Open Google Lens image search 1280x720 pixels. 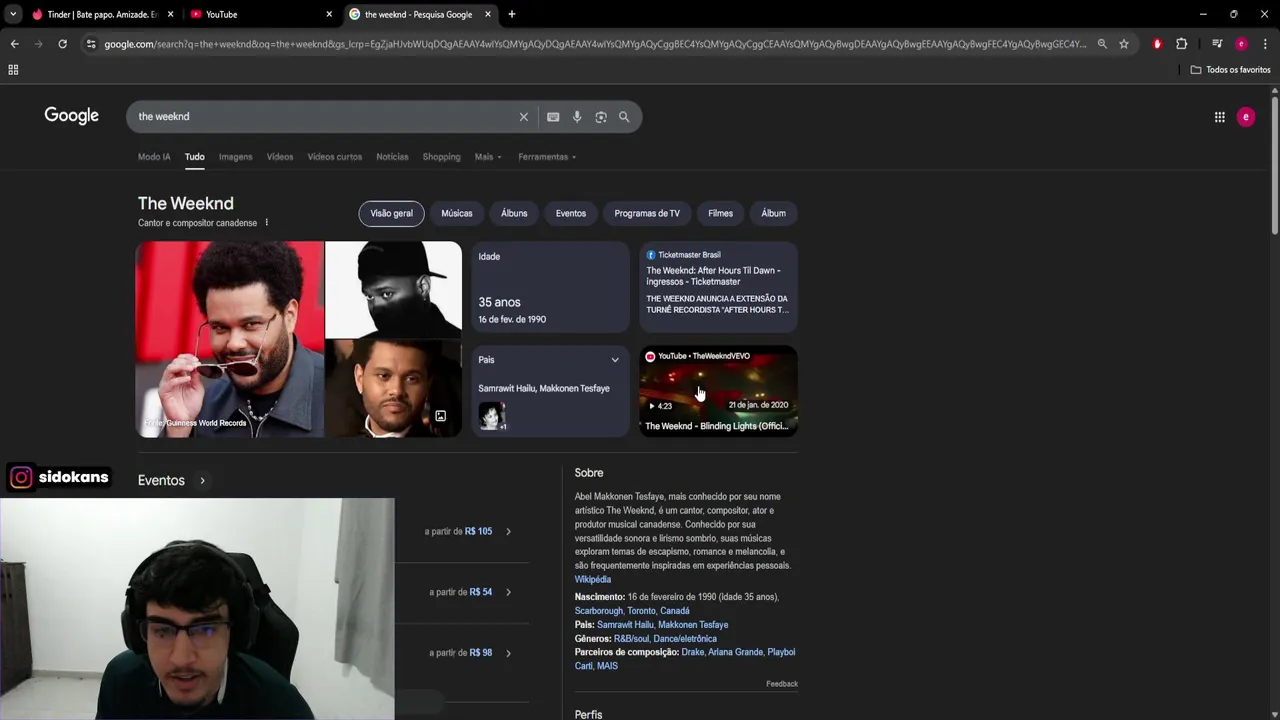[601, 117]
